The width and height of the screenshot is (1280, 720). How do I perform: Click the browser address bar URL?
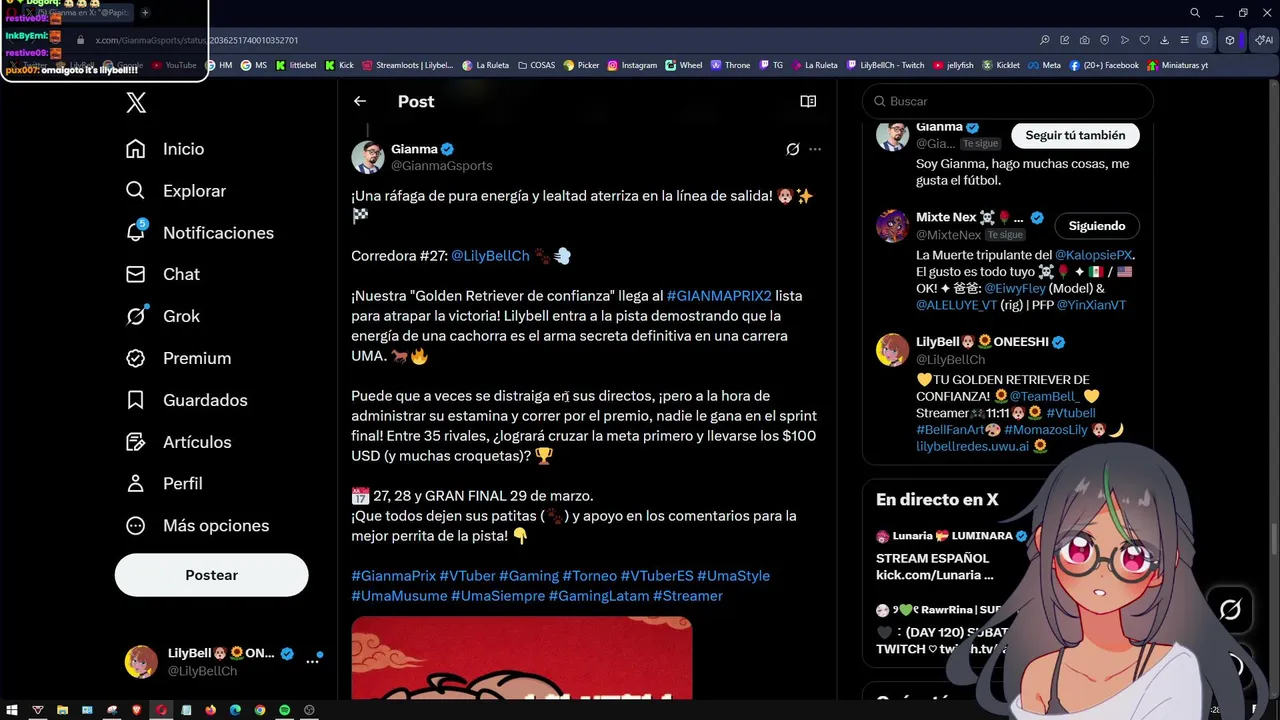[197, 40]
